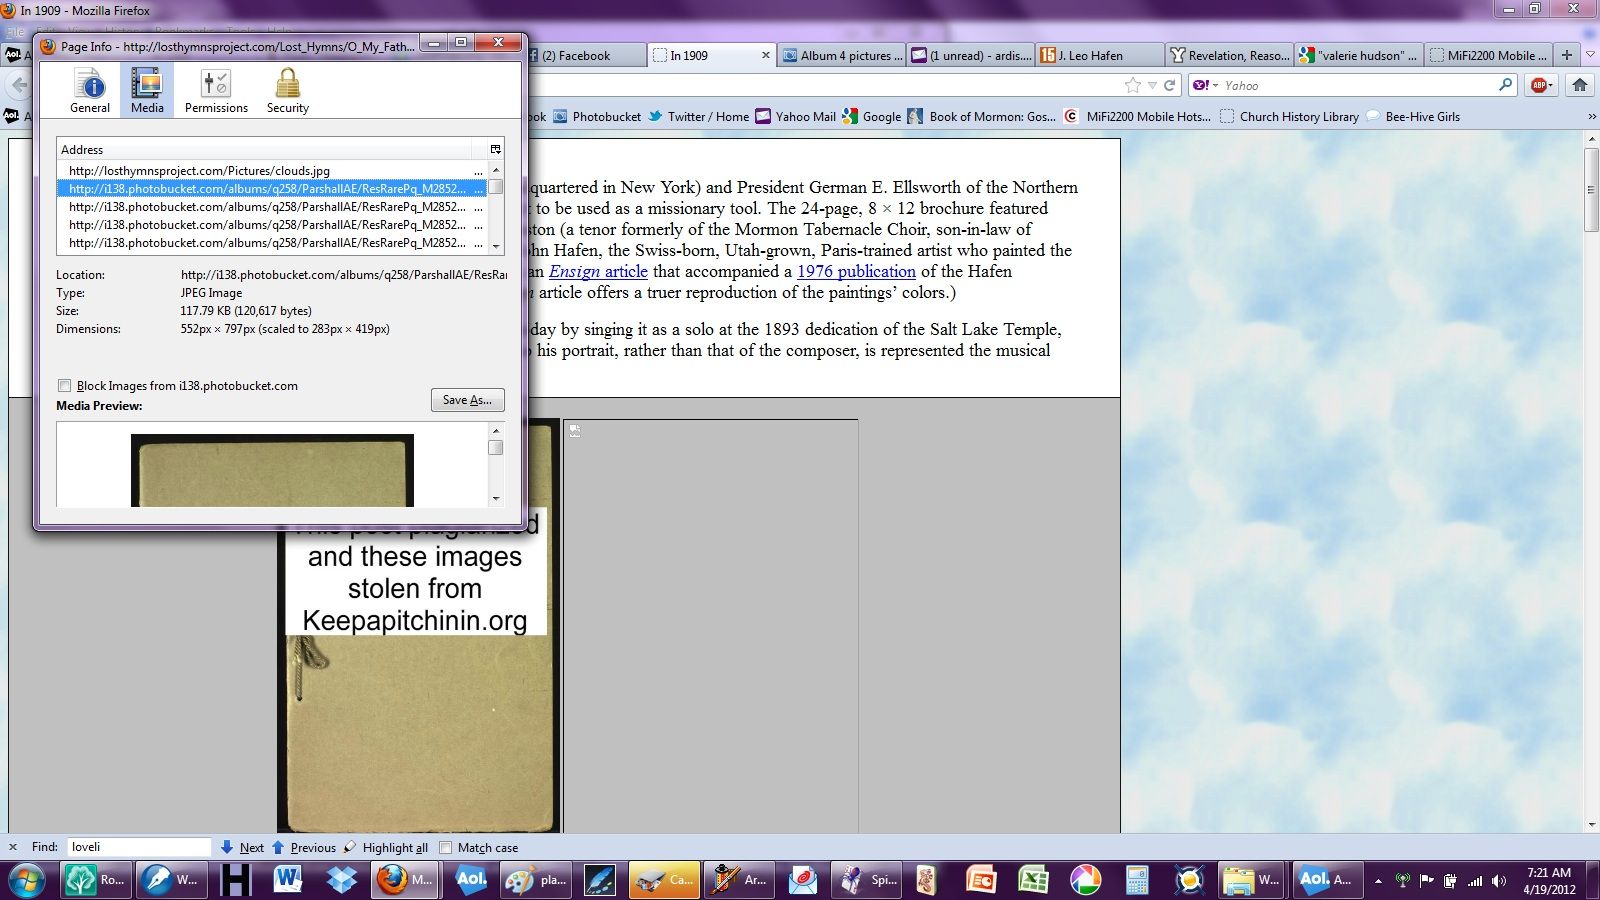
Task: Open the Church History Library bookmark
Action: click(x=1289, y=116)
